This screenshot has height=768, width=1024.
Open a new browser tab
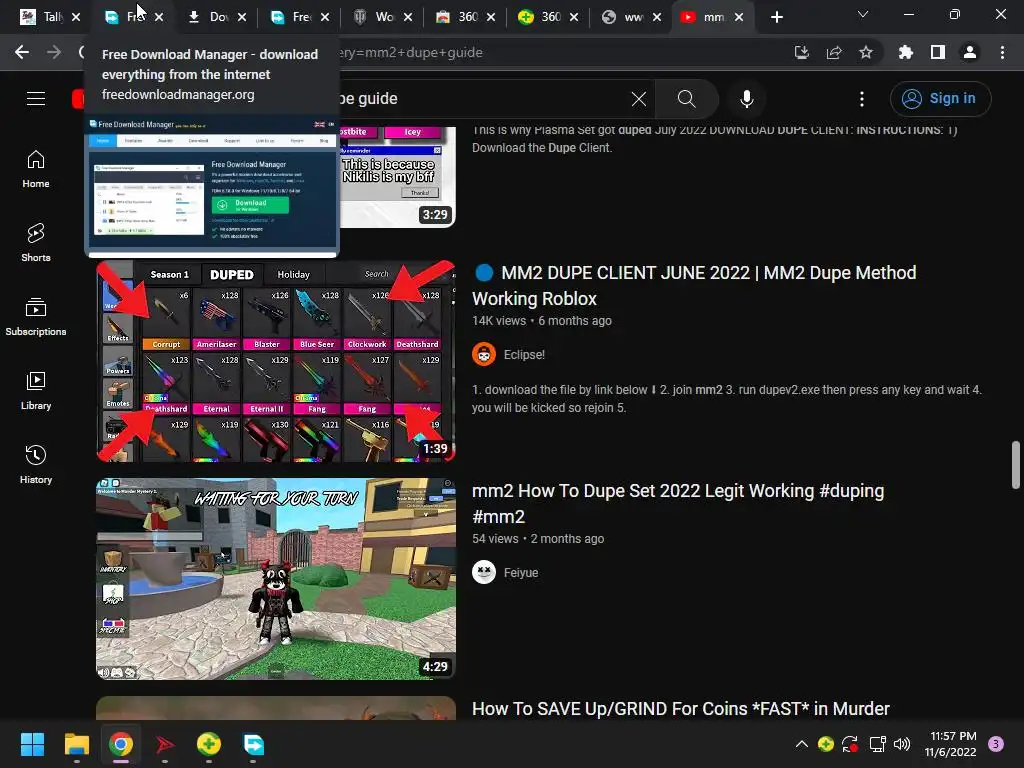[x=776, y=17]
